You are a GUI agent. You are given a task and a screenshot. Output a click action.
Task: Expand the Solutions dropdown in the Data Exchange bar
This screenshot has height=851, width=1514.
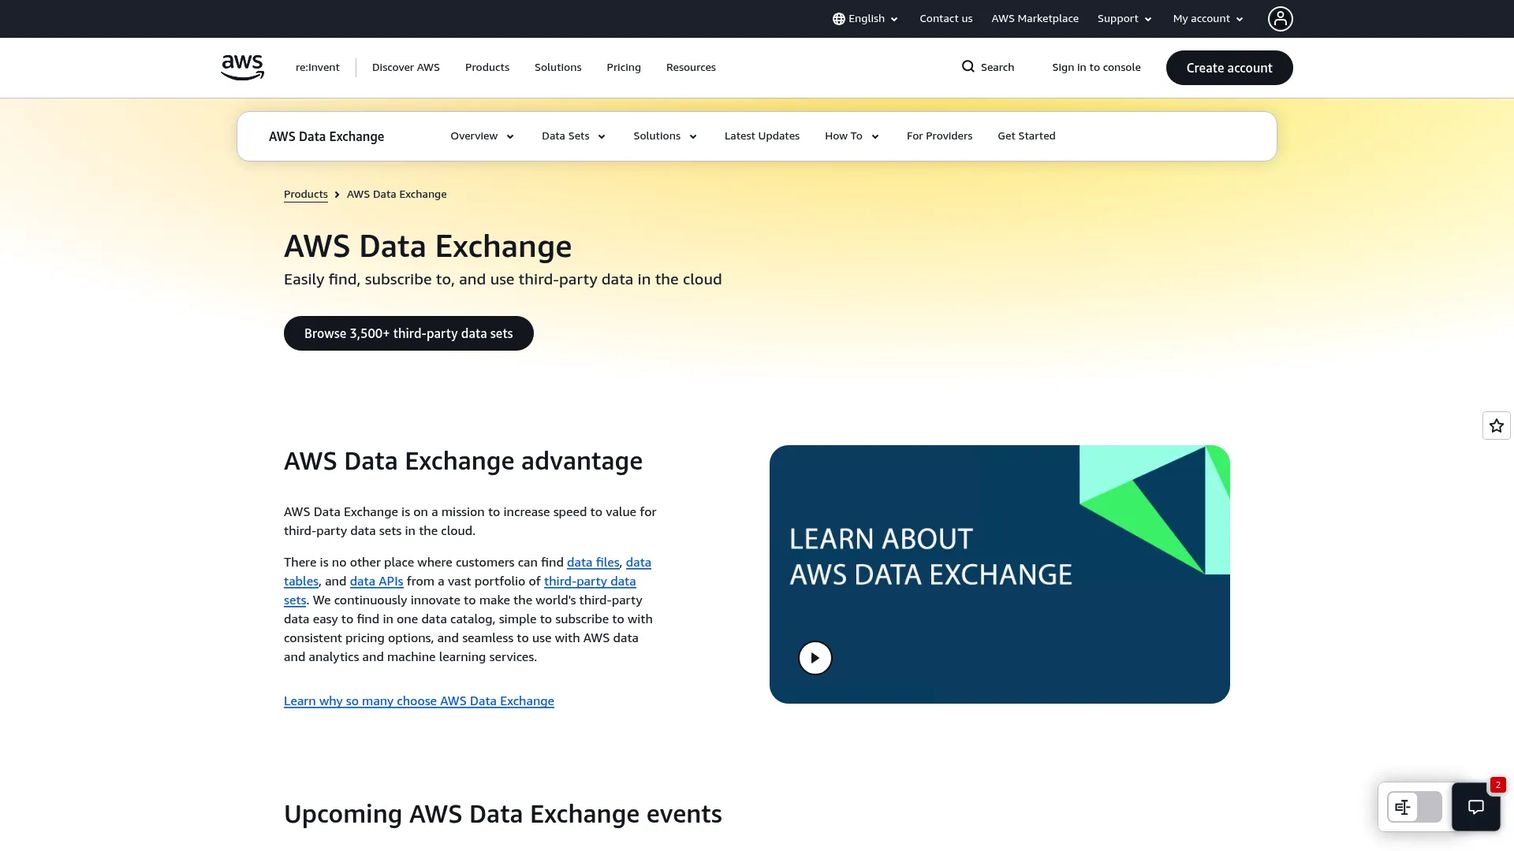tap(665, 136)
